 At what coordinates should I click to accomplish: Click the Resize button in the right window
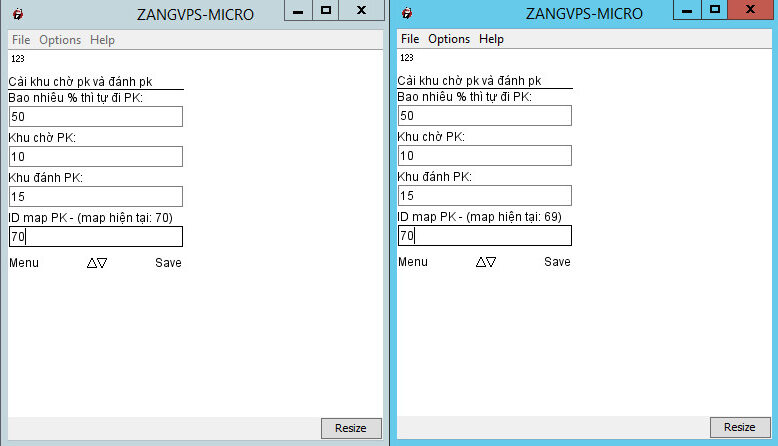[739, 428]
